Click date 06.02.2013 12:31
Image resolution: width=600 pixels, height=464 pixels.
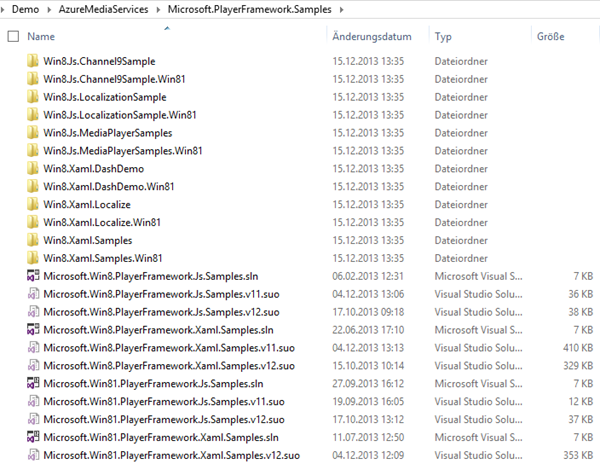(x=368, y=276)
